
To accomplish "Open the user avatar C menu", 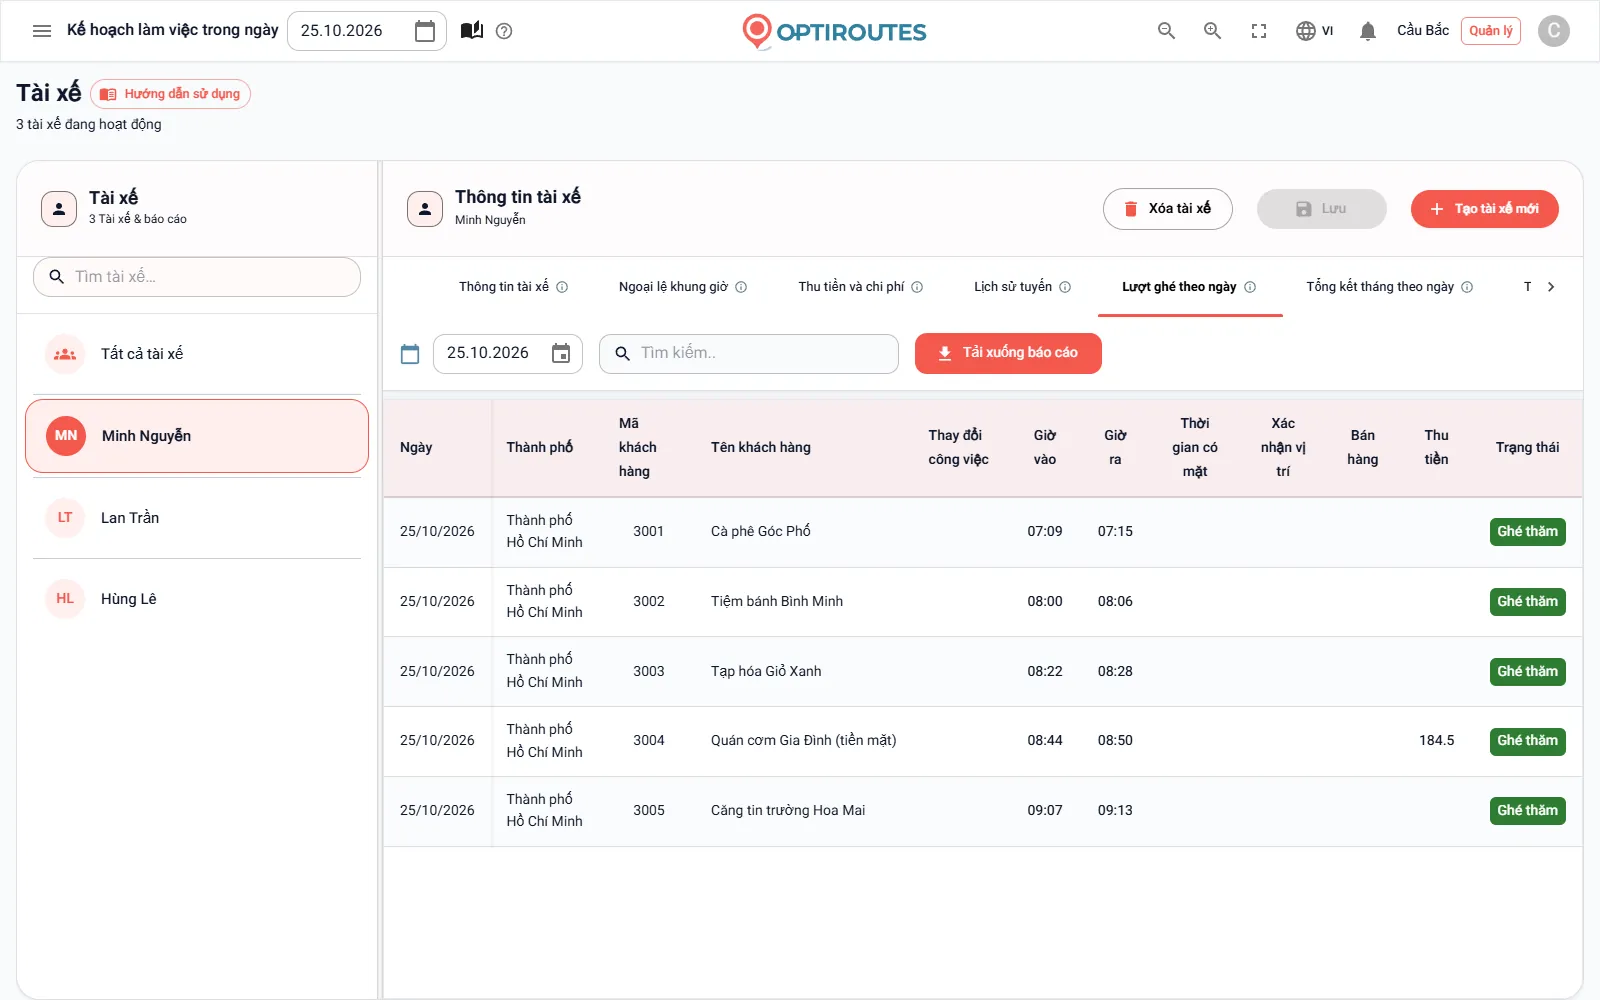I will (1553, 31).
